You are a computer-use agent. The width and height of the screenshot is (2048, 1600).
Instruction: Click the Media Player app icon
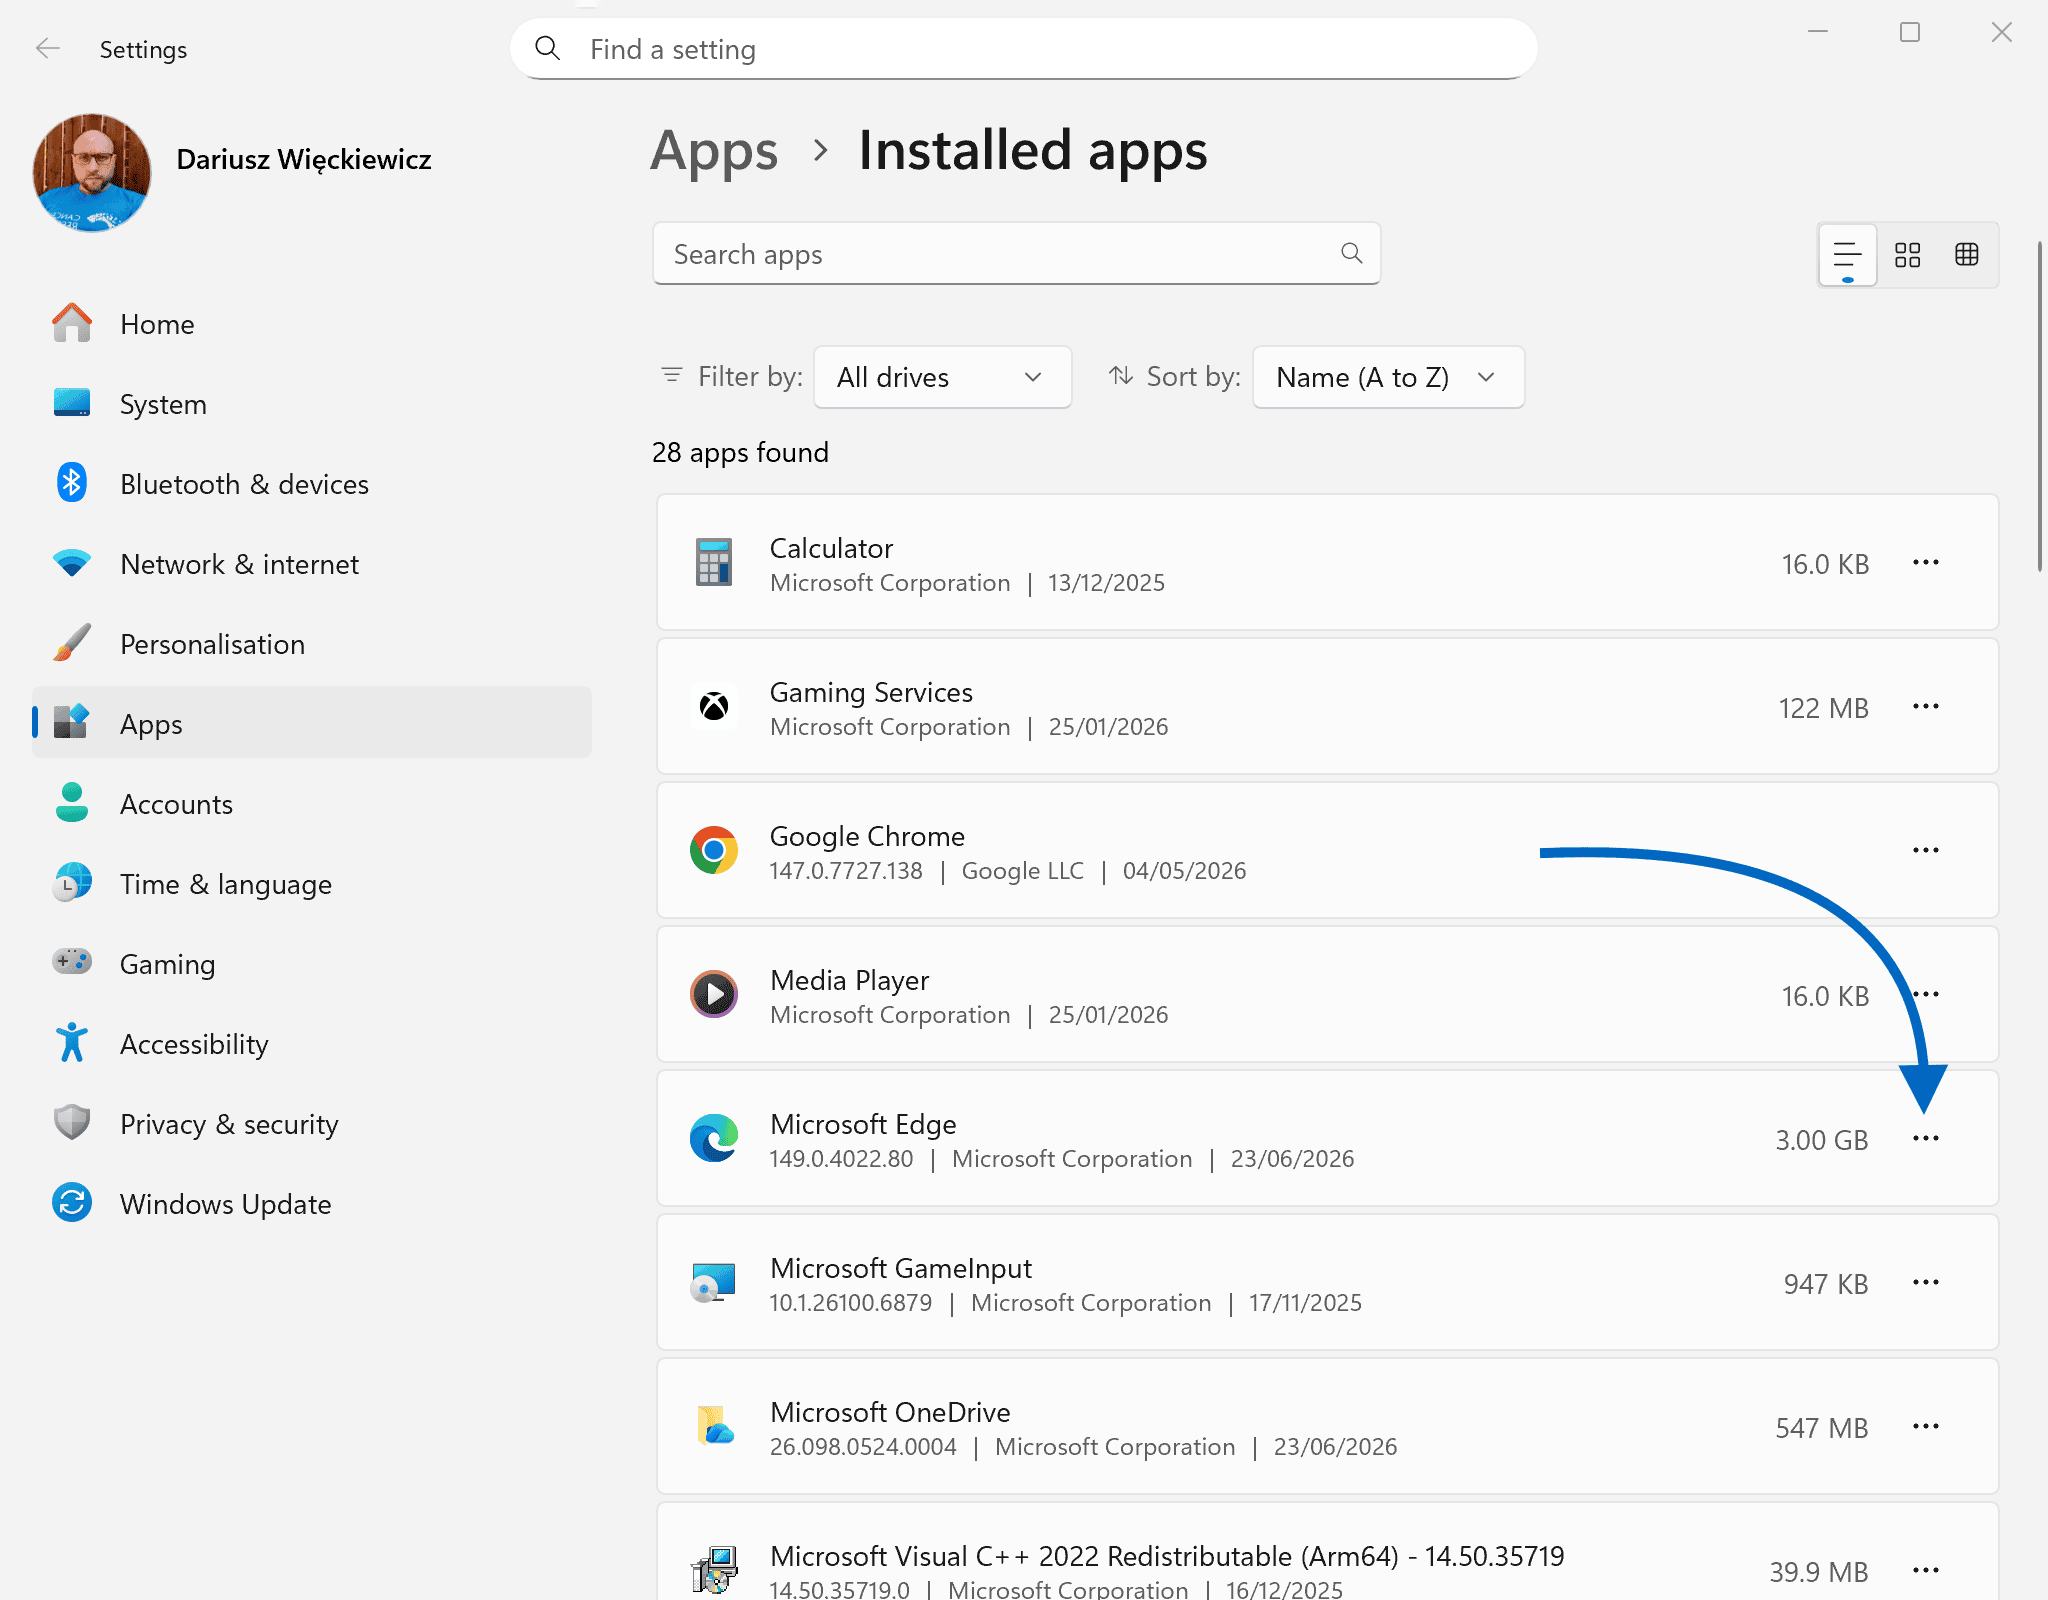pyautogui.click(x=714, y=994)
